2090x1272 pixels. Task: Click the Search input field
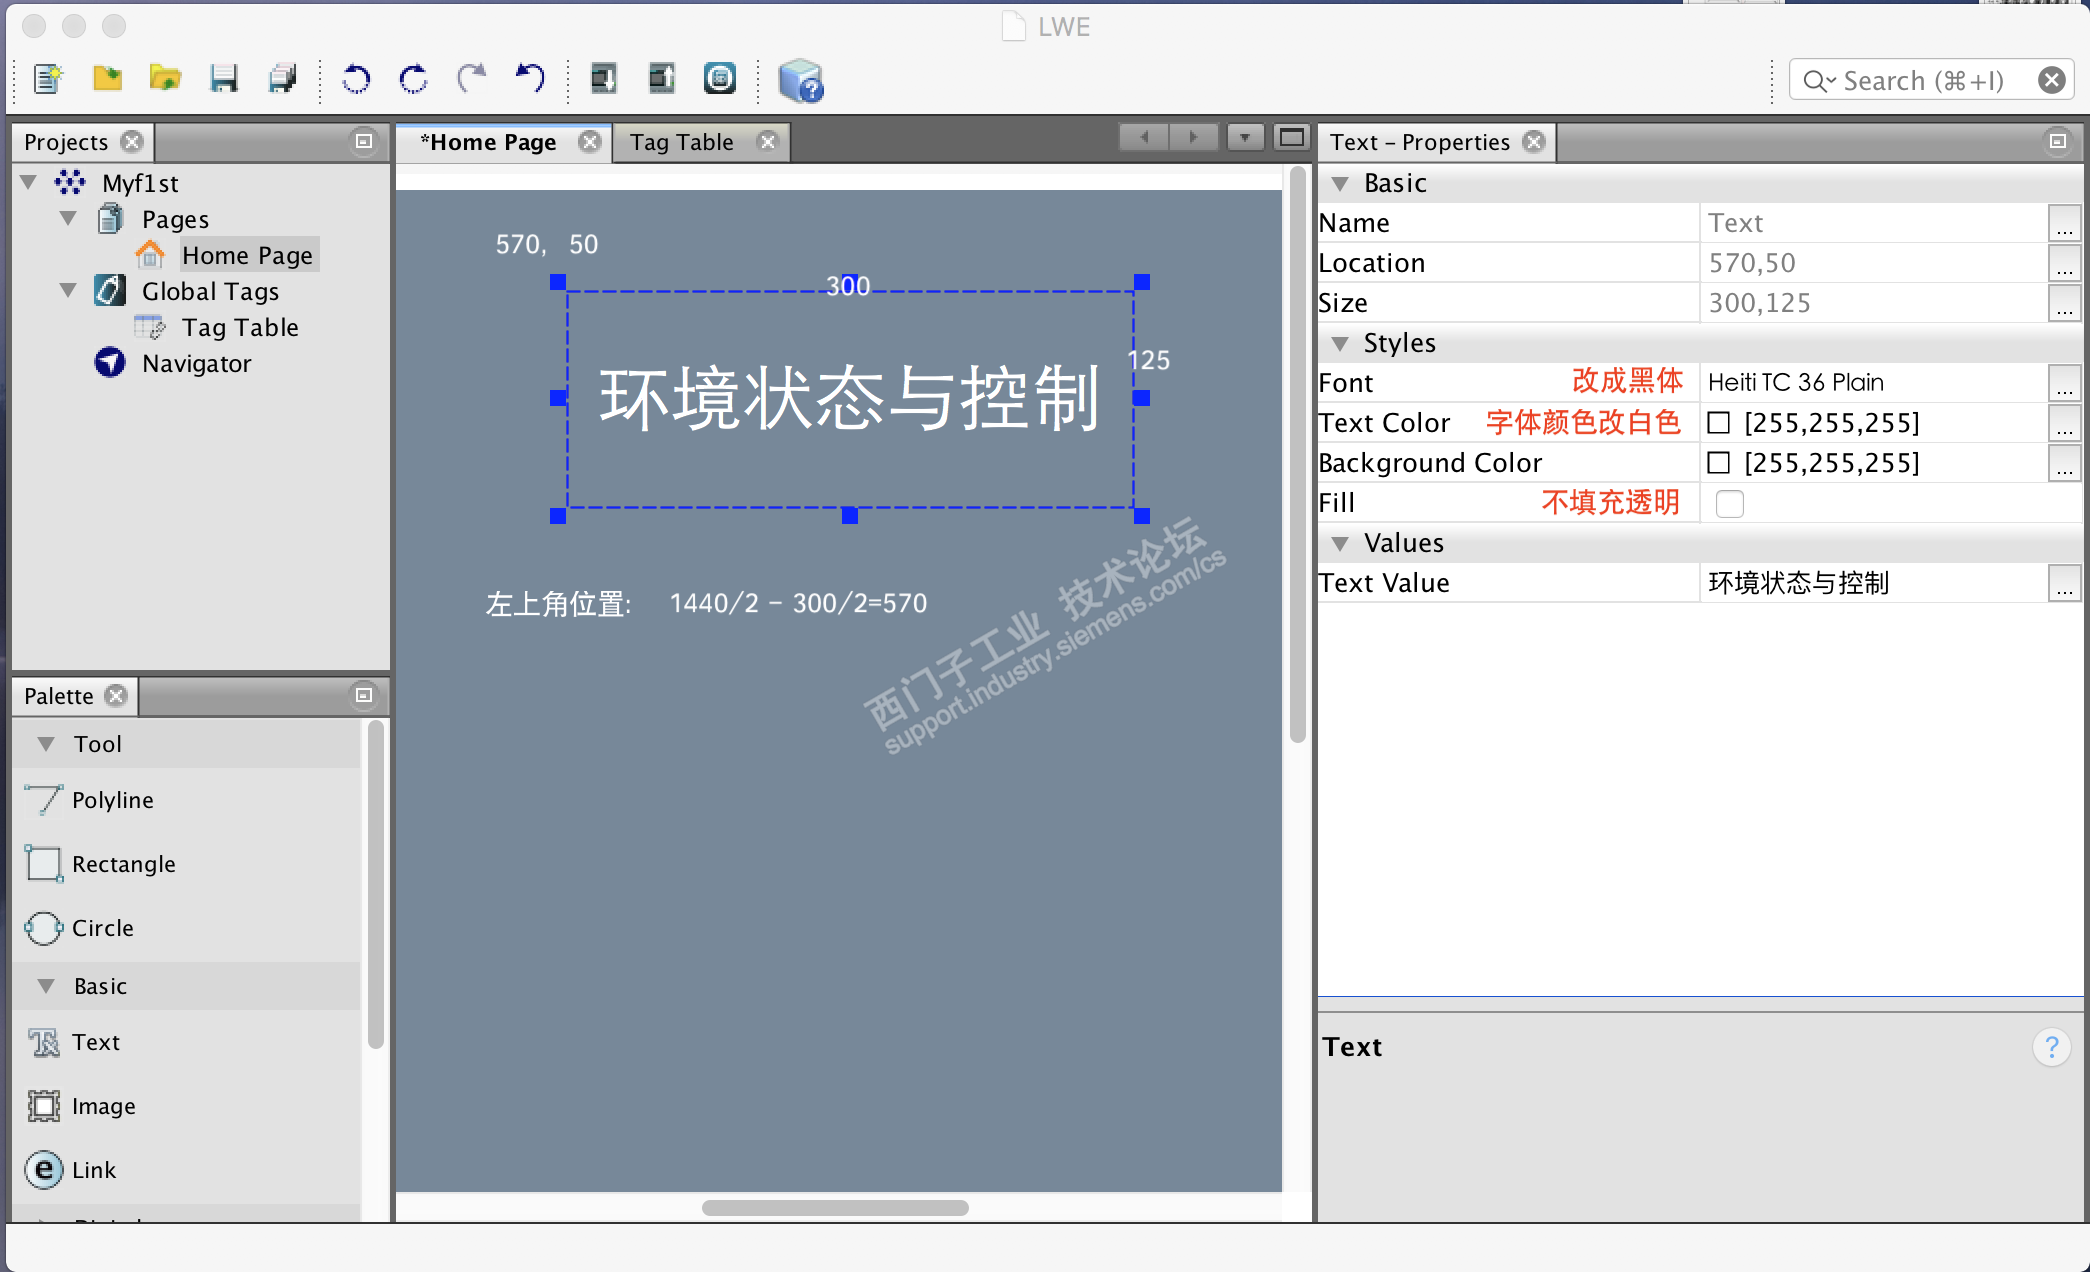tap(1922, 81)
